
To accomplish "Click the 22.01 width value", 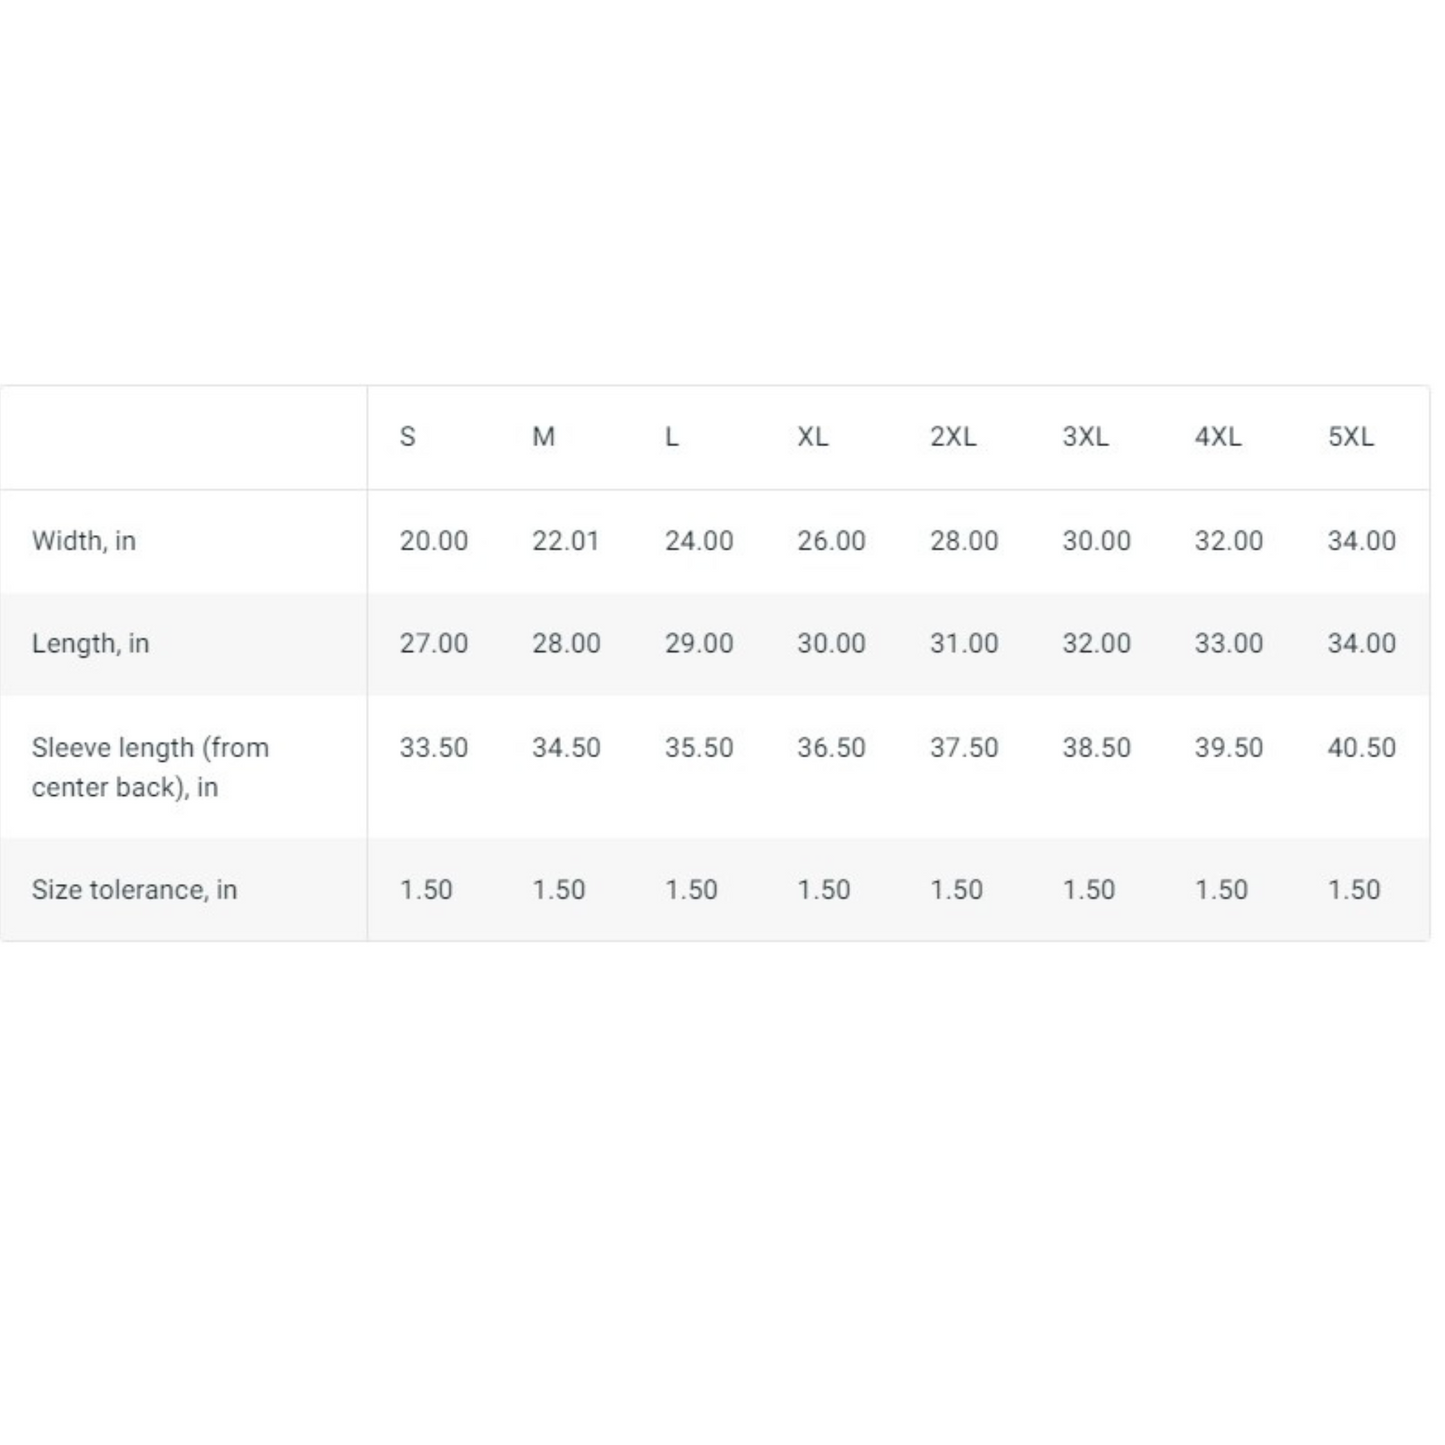I will 566,541.
